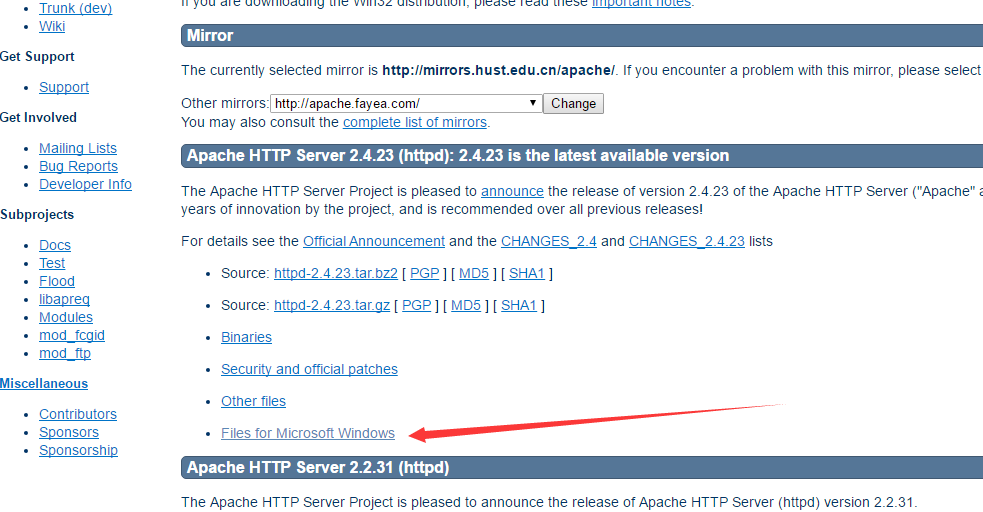This screenshot has width=983, height=512.
Task: Go to Mailing Lists in sidebar
Action: coord(78,148)
